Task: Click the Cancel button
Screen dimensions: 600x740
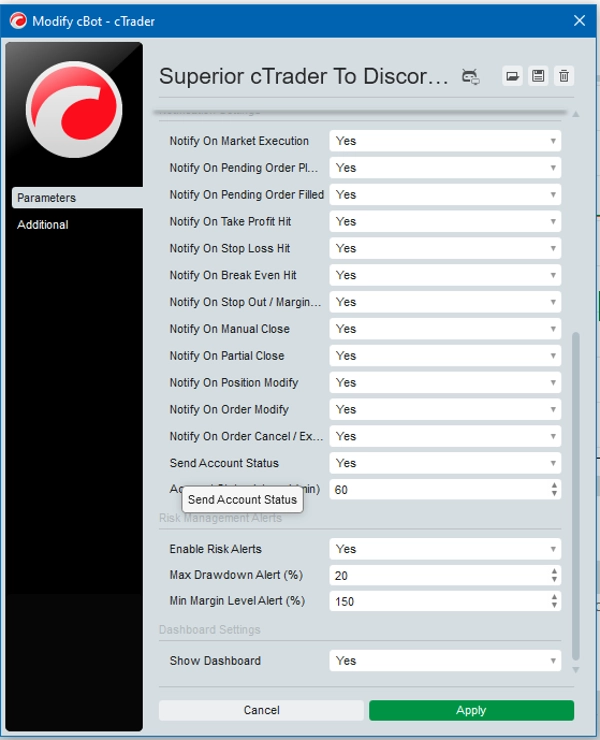Action: pos(261,710)
